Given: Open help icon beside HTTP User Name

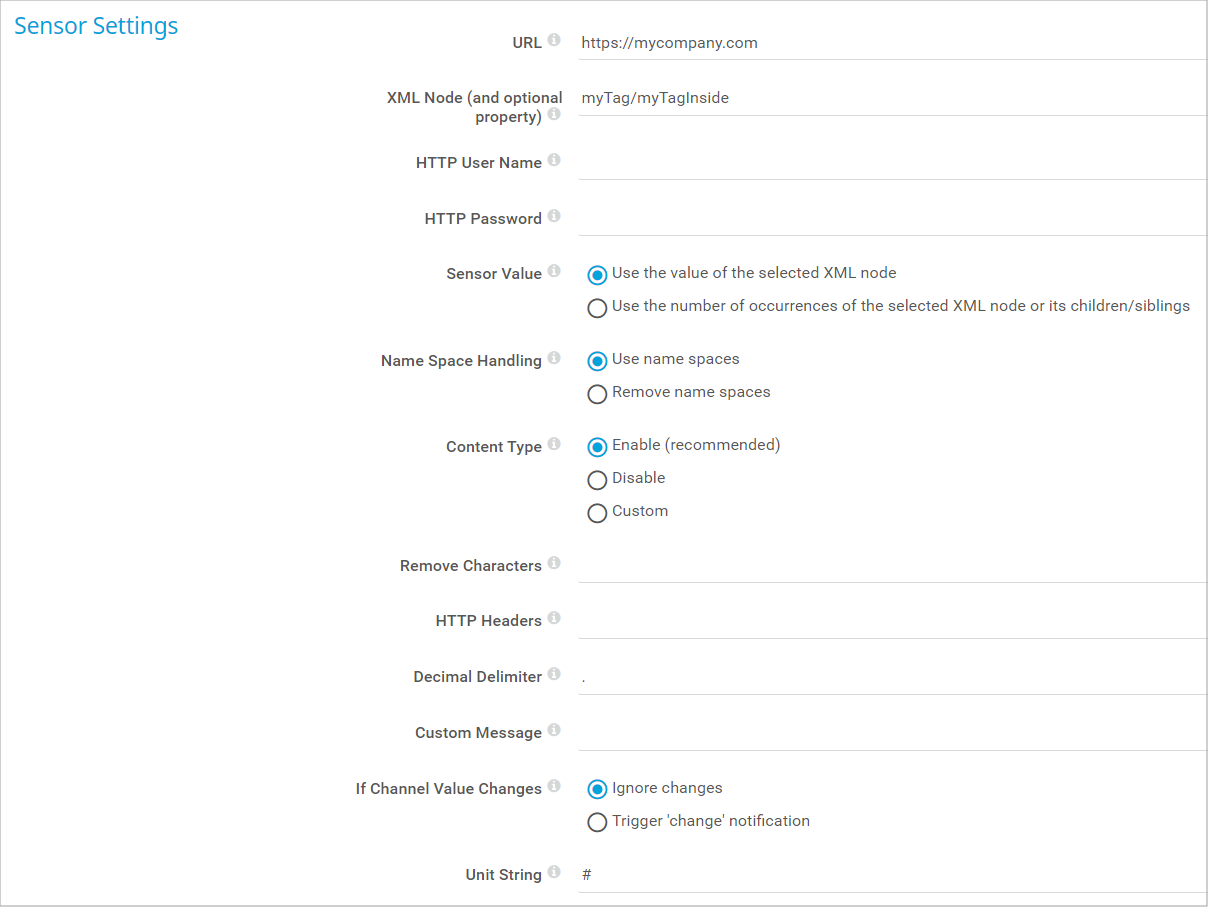Looking at the screenshot, I should click(x=554, y=160).
